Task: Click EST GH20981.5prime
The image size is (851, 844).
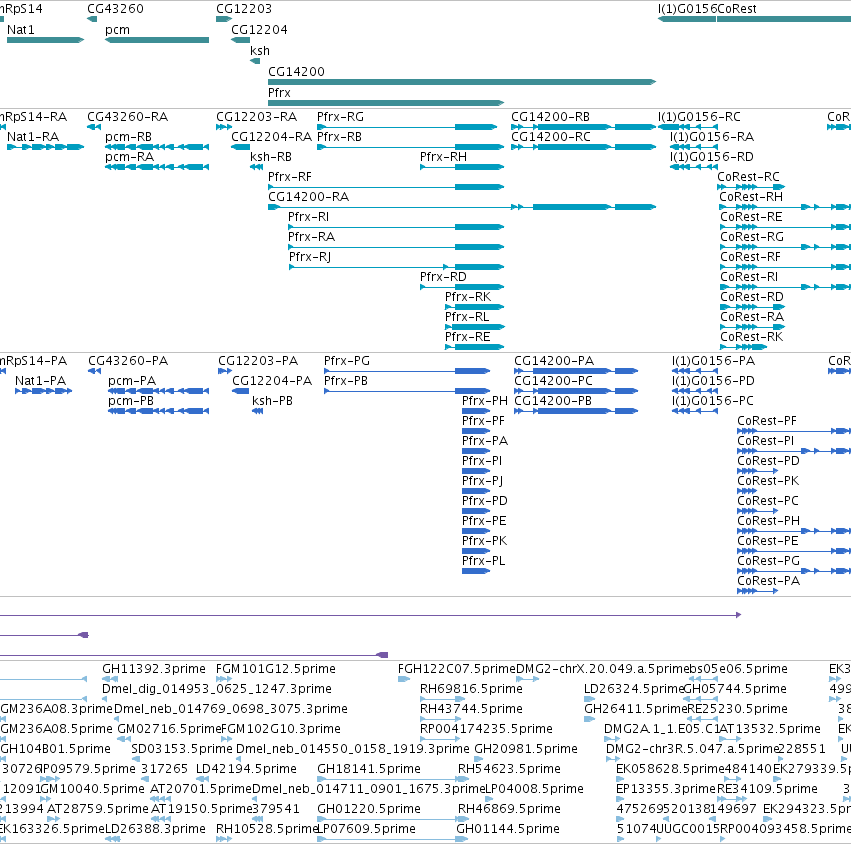Action: click(479, 759)
